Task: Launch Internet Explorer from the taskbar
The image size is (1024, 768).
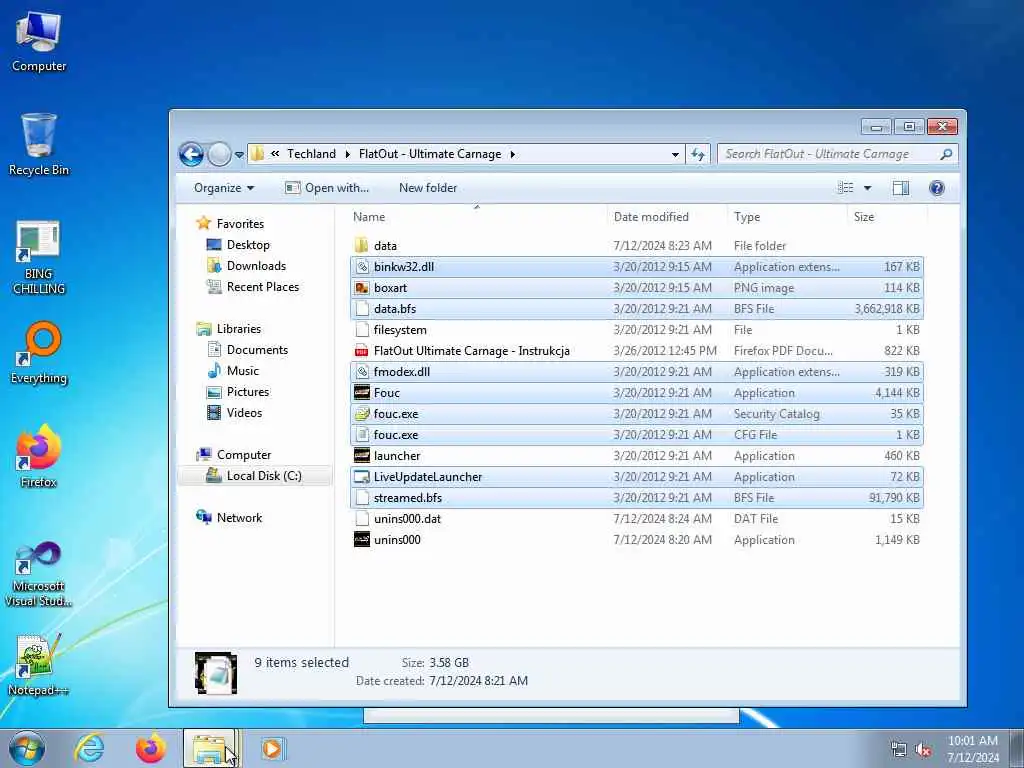Action: [89, 748]
